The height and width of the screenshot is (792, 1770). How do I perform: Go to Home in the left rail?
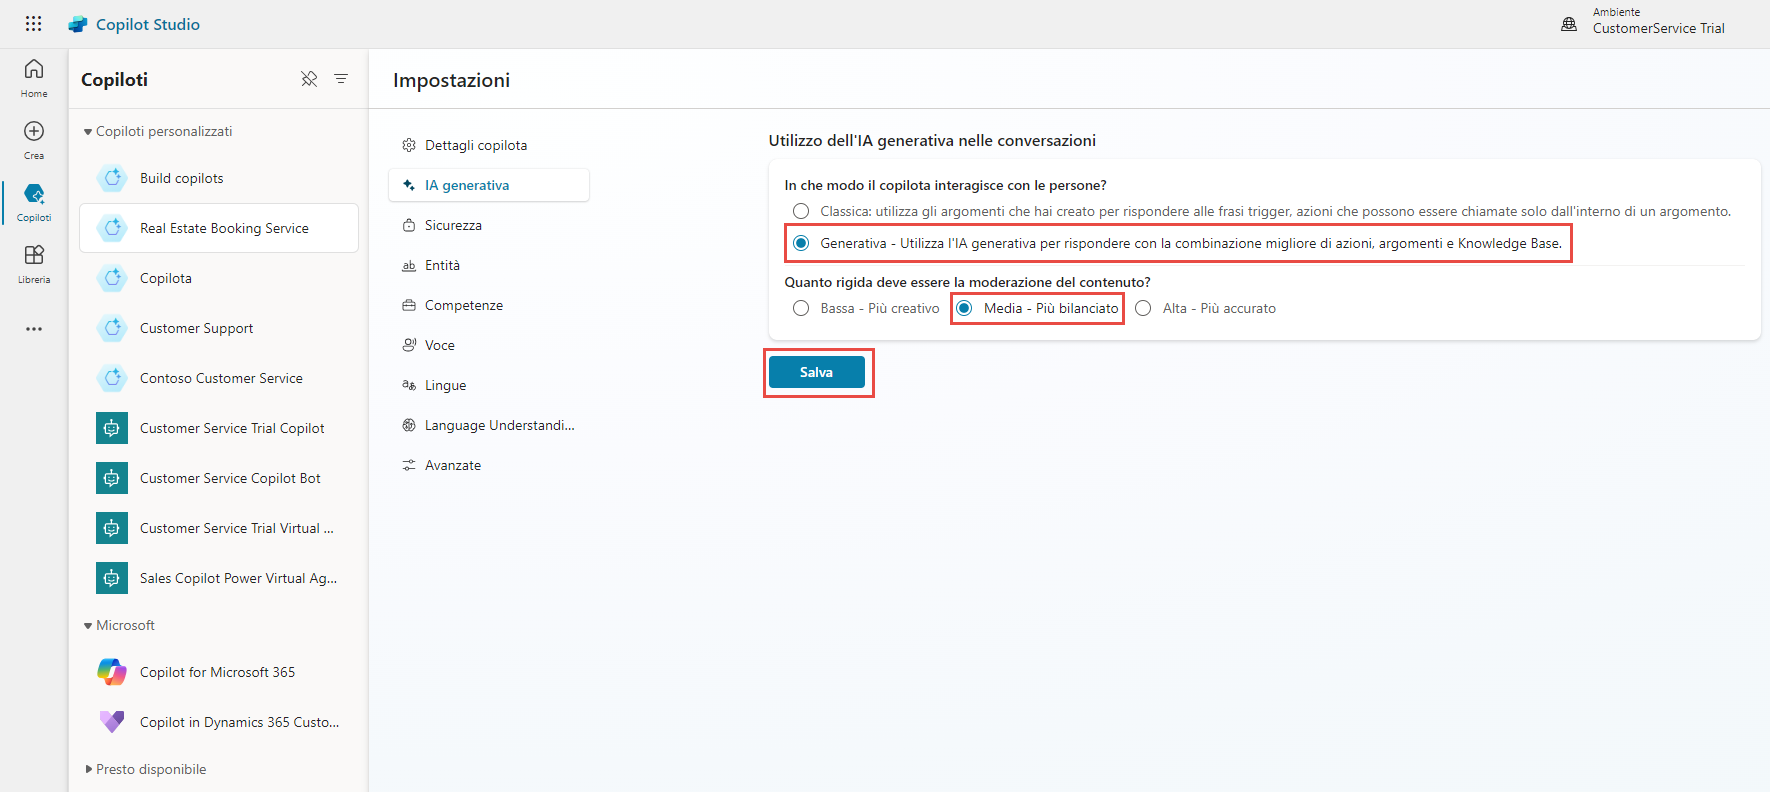pos(34,78)
